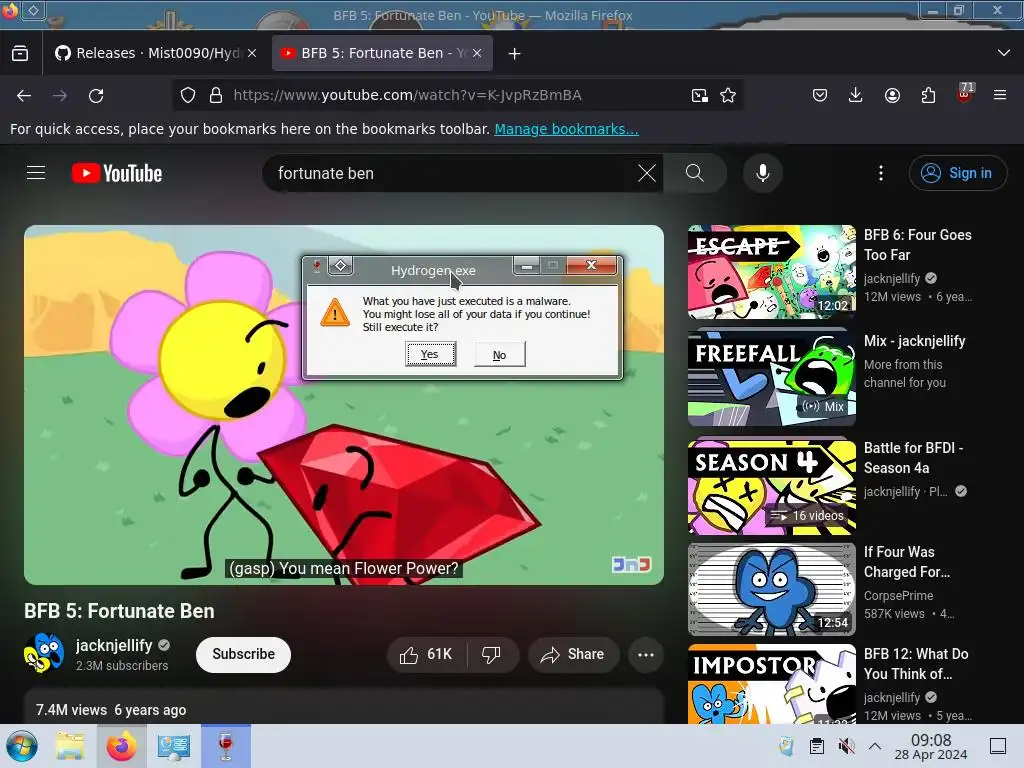Reload the current page
Viewport: 1024px width, 768px height.
pos(96,95)
